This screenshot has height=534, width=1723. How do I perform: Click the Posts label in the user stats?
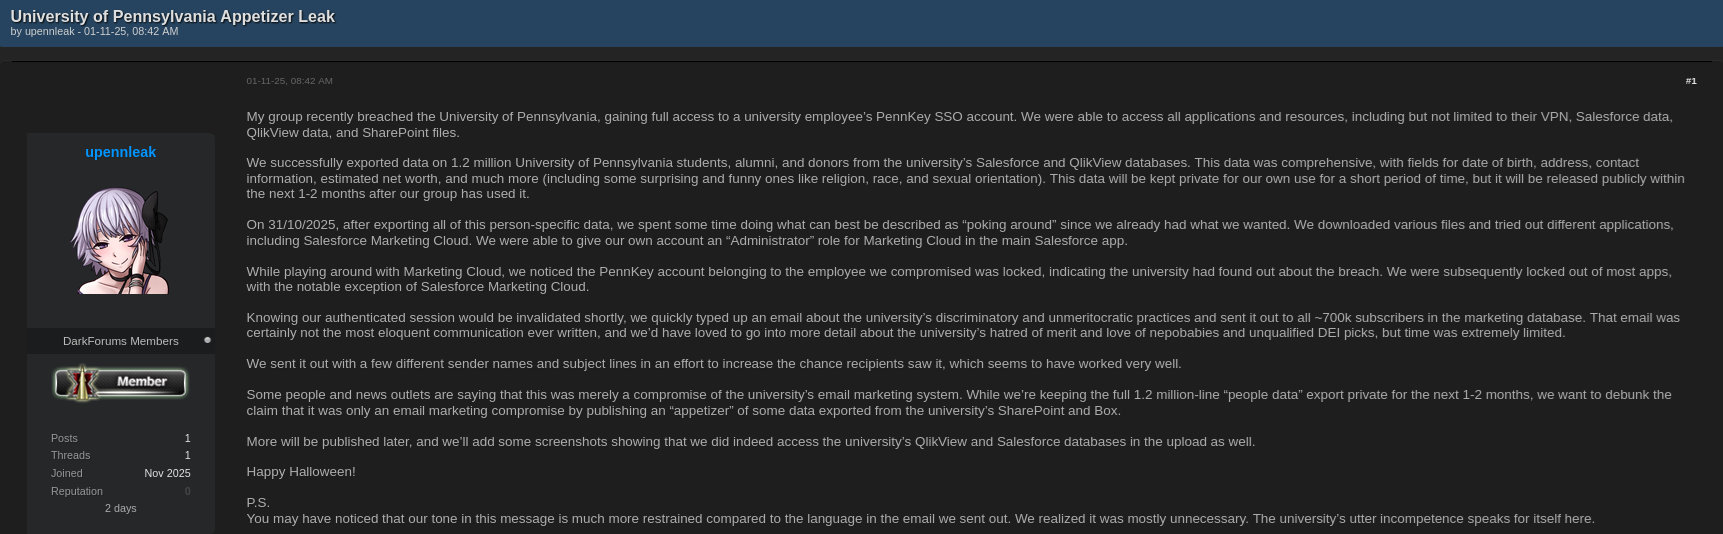click(x=64, y=438)
